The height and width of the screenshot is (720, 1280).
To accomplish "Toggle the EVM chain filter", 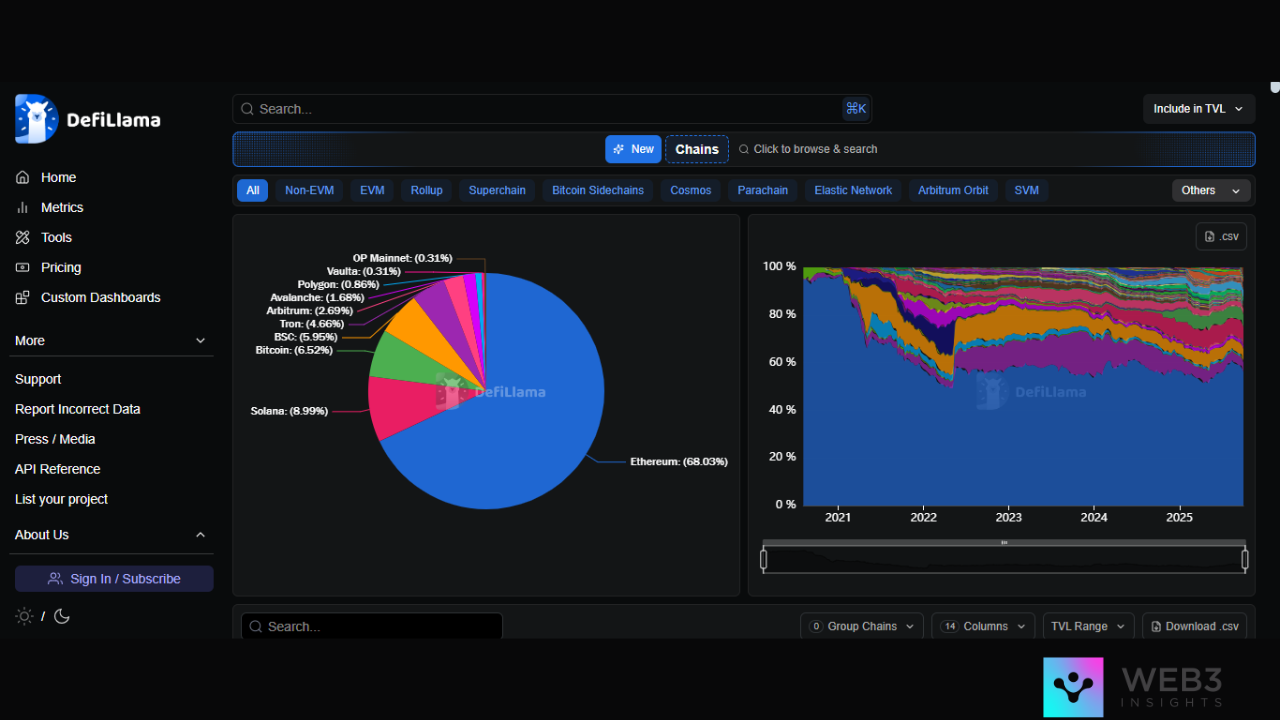I will tap(372, 190).
